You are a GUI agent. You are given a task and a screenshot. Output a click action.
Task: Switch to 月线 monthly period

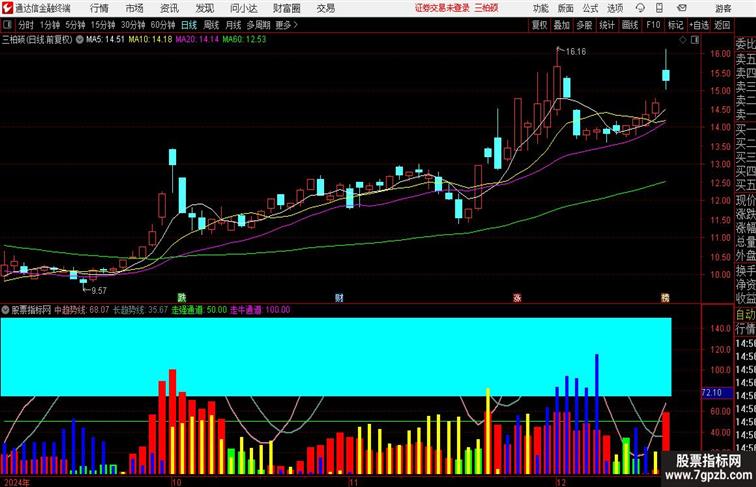point(233,25)
